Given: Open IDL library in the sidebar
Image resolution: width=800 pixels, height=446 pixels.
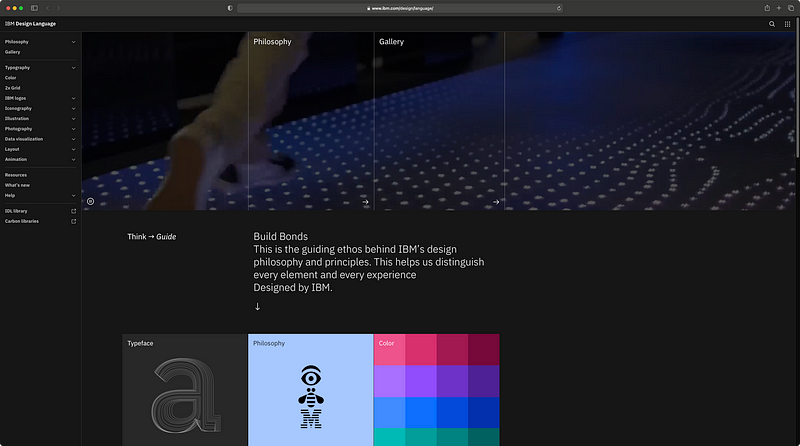Looking at the screenshot, I should tap(16, 211).
